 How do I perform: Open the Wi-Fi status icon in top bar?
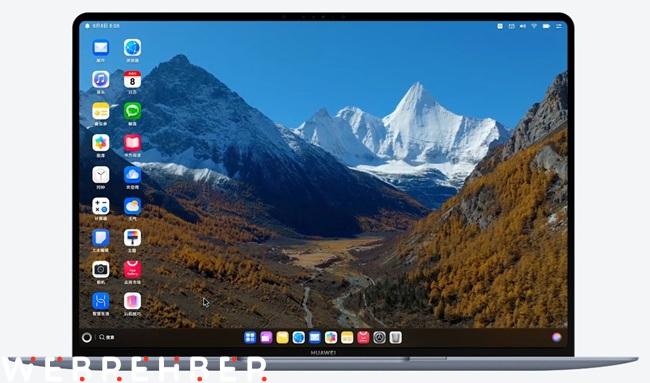click(534, 26)
